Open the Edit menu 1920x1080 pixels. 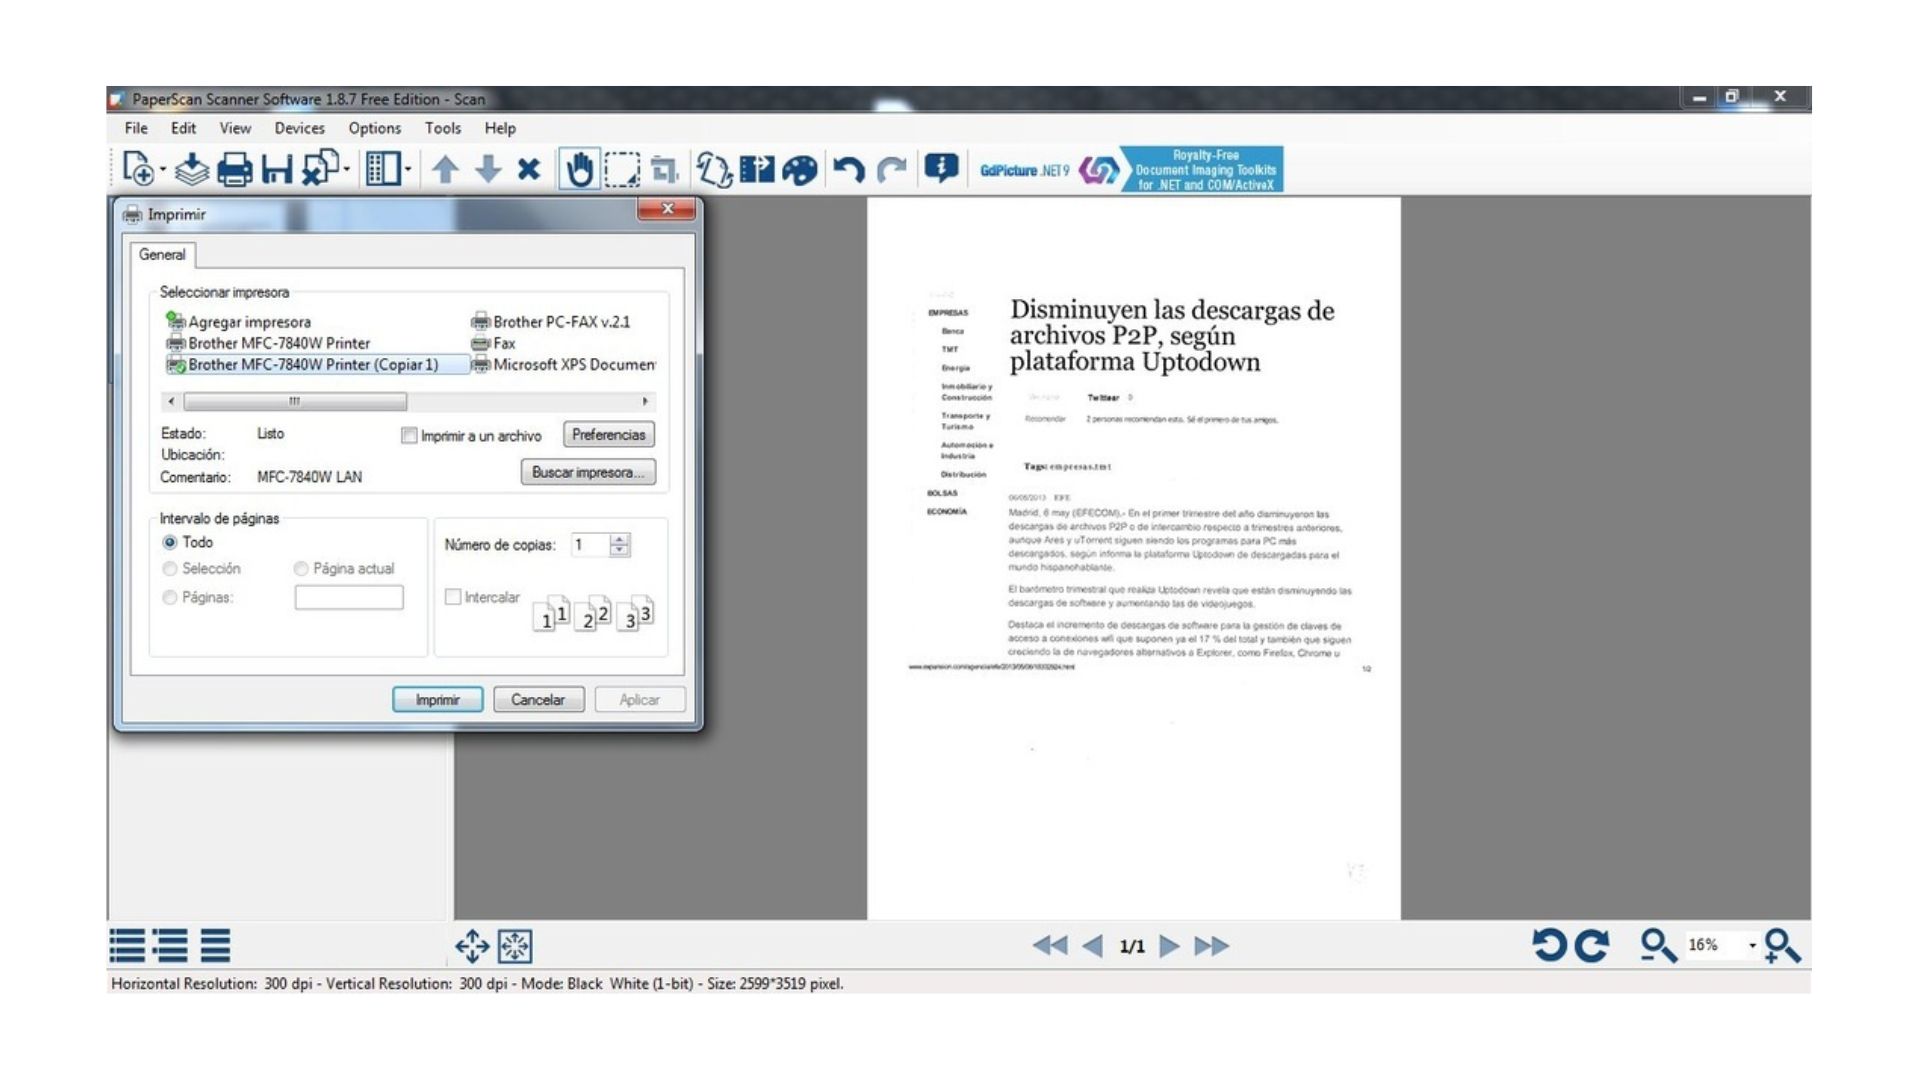pyautogui.click(x=183, y=128)
